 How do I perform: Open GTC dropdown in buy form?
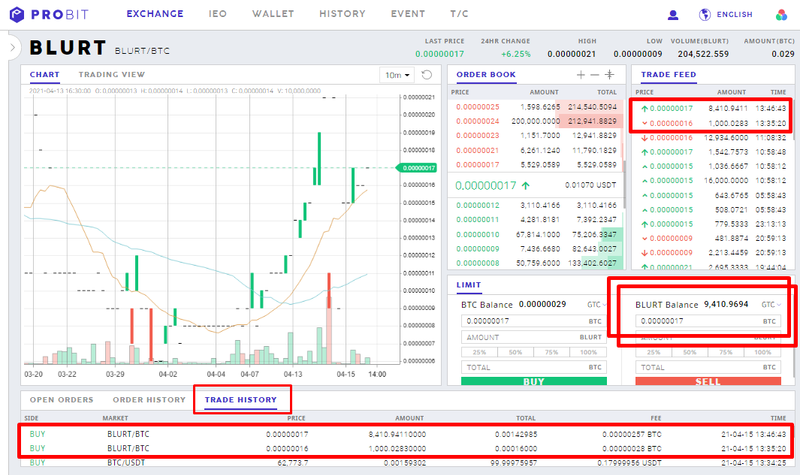point(596,305)
